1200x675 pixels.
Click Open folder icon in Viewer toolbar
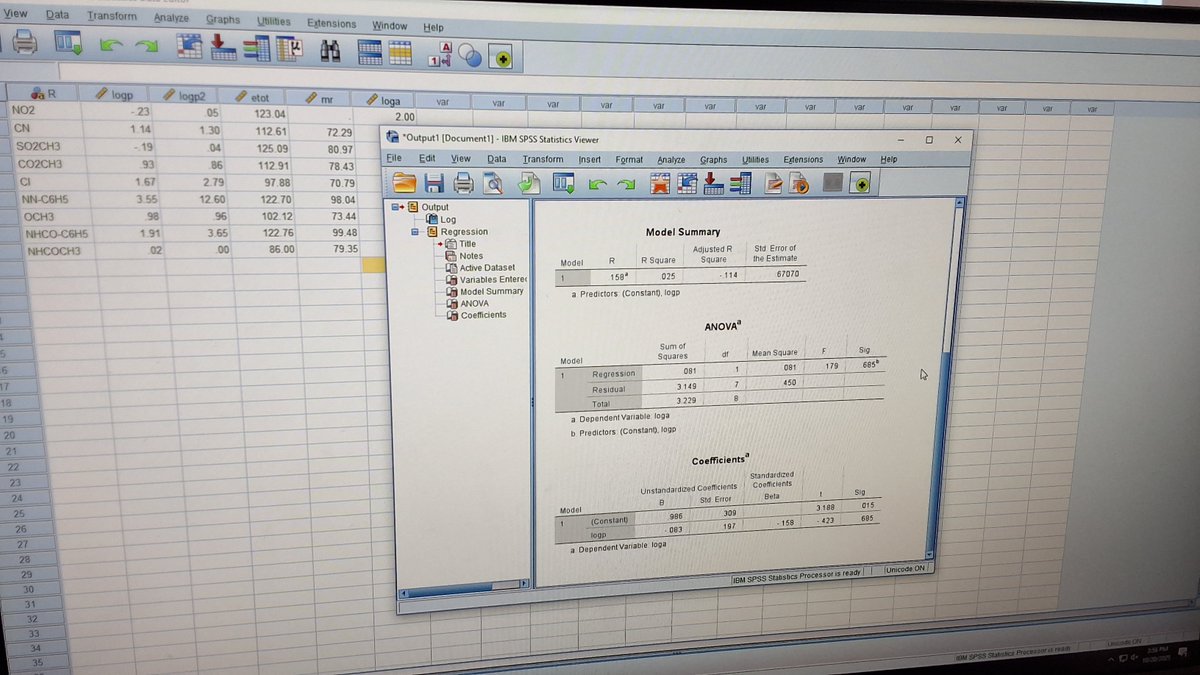click(405, 183)
